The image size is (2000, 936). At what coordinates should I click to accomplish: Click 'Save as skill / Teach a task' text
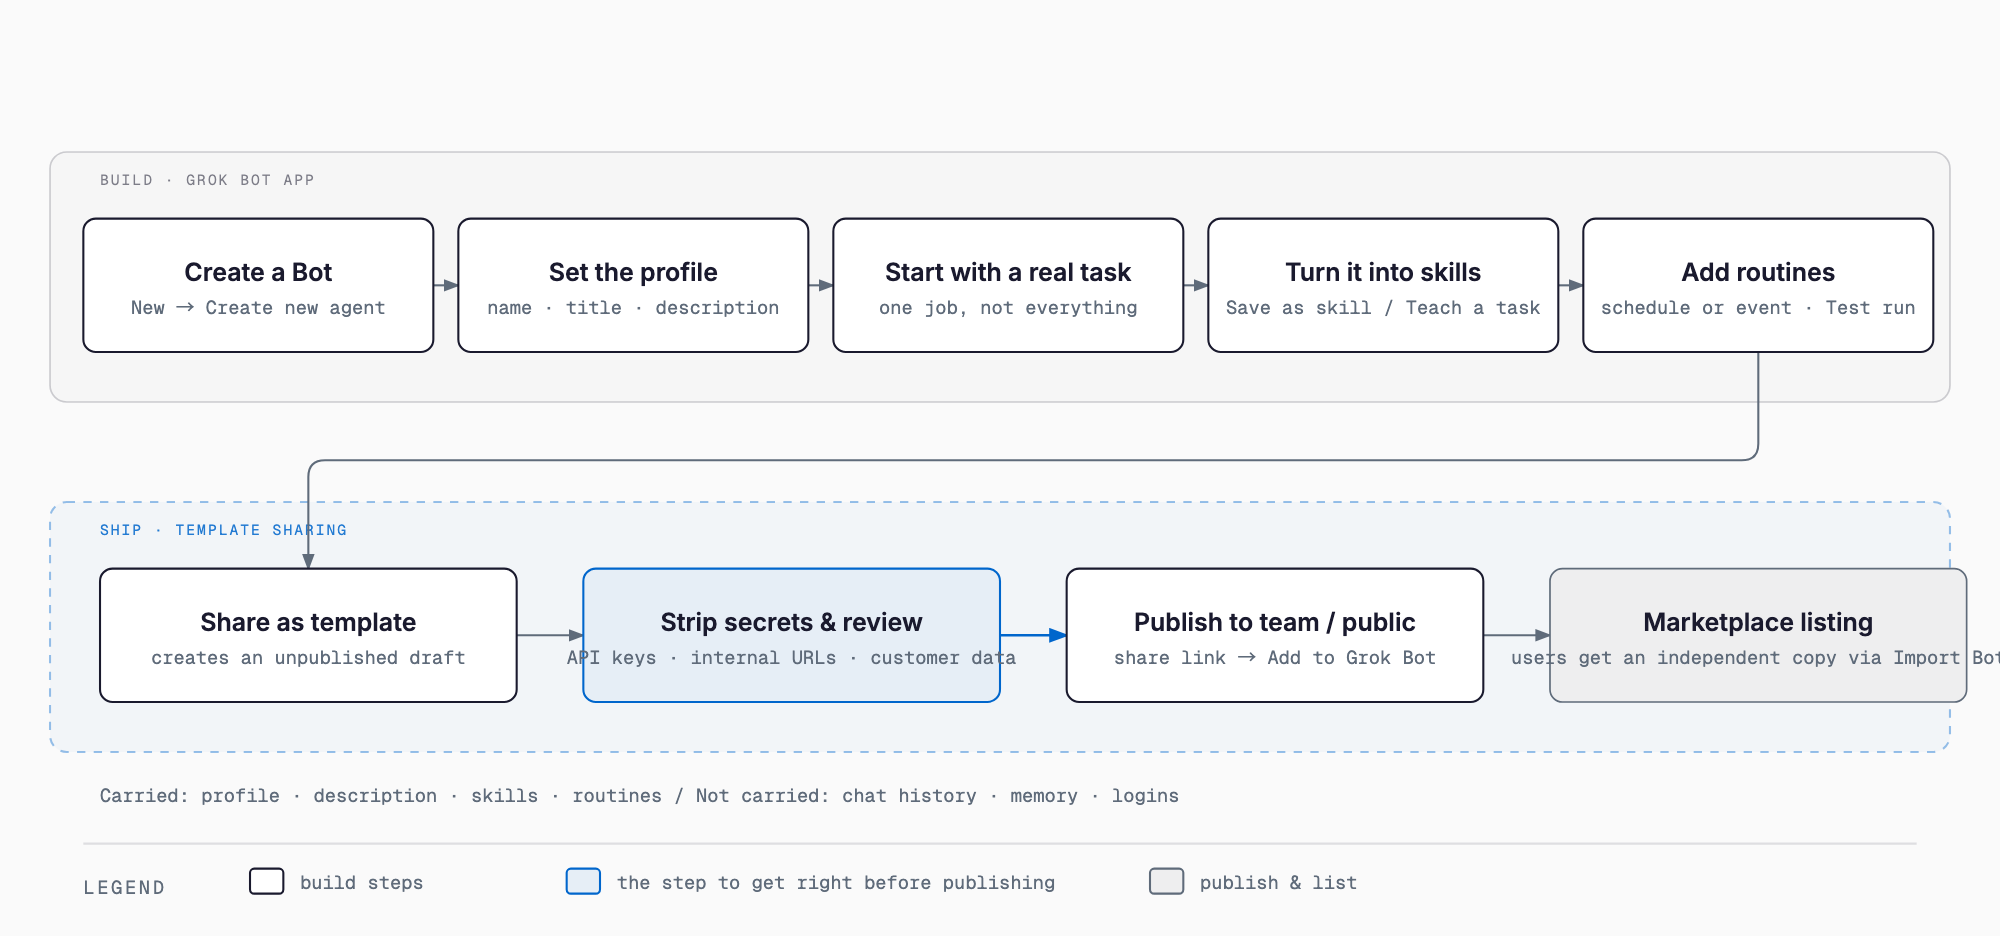point(1383,308)
